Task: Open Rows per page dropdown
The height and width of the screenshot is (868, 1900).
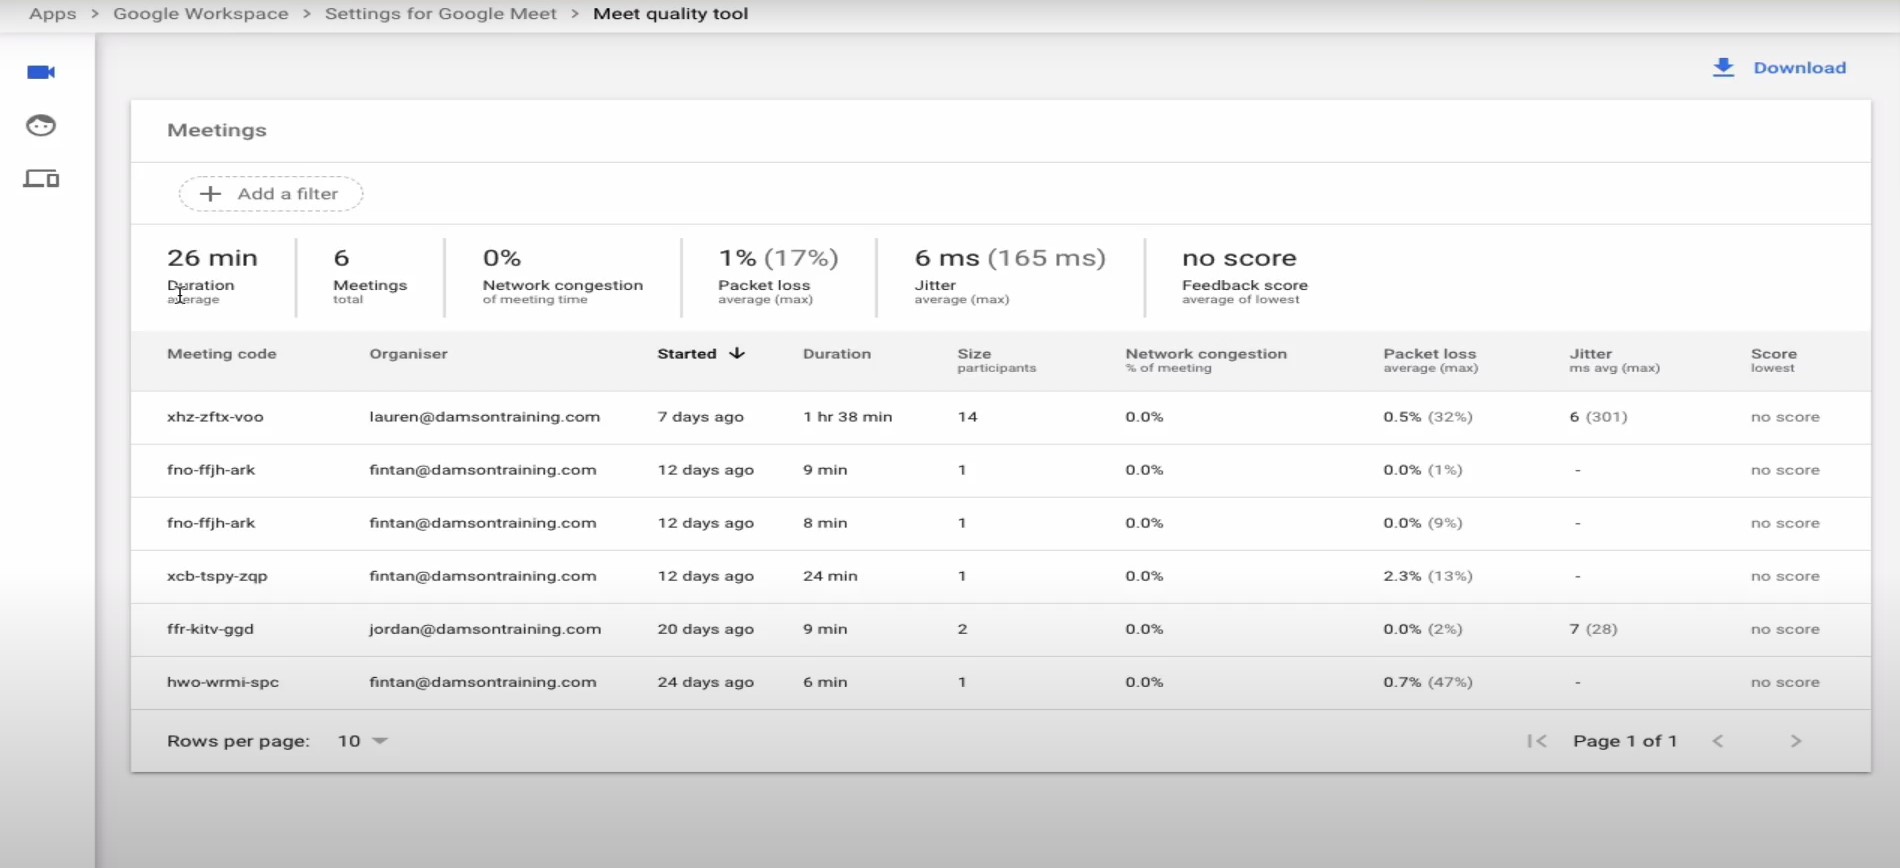Action: (363, 741)
